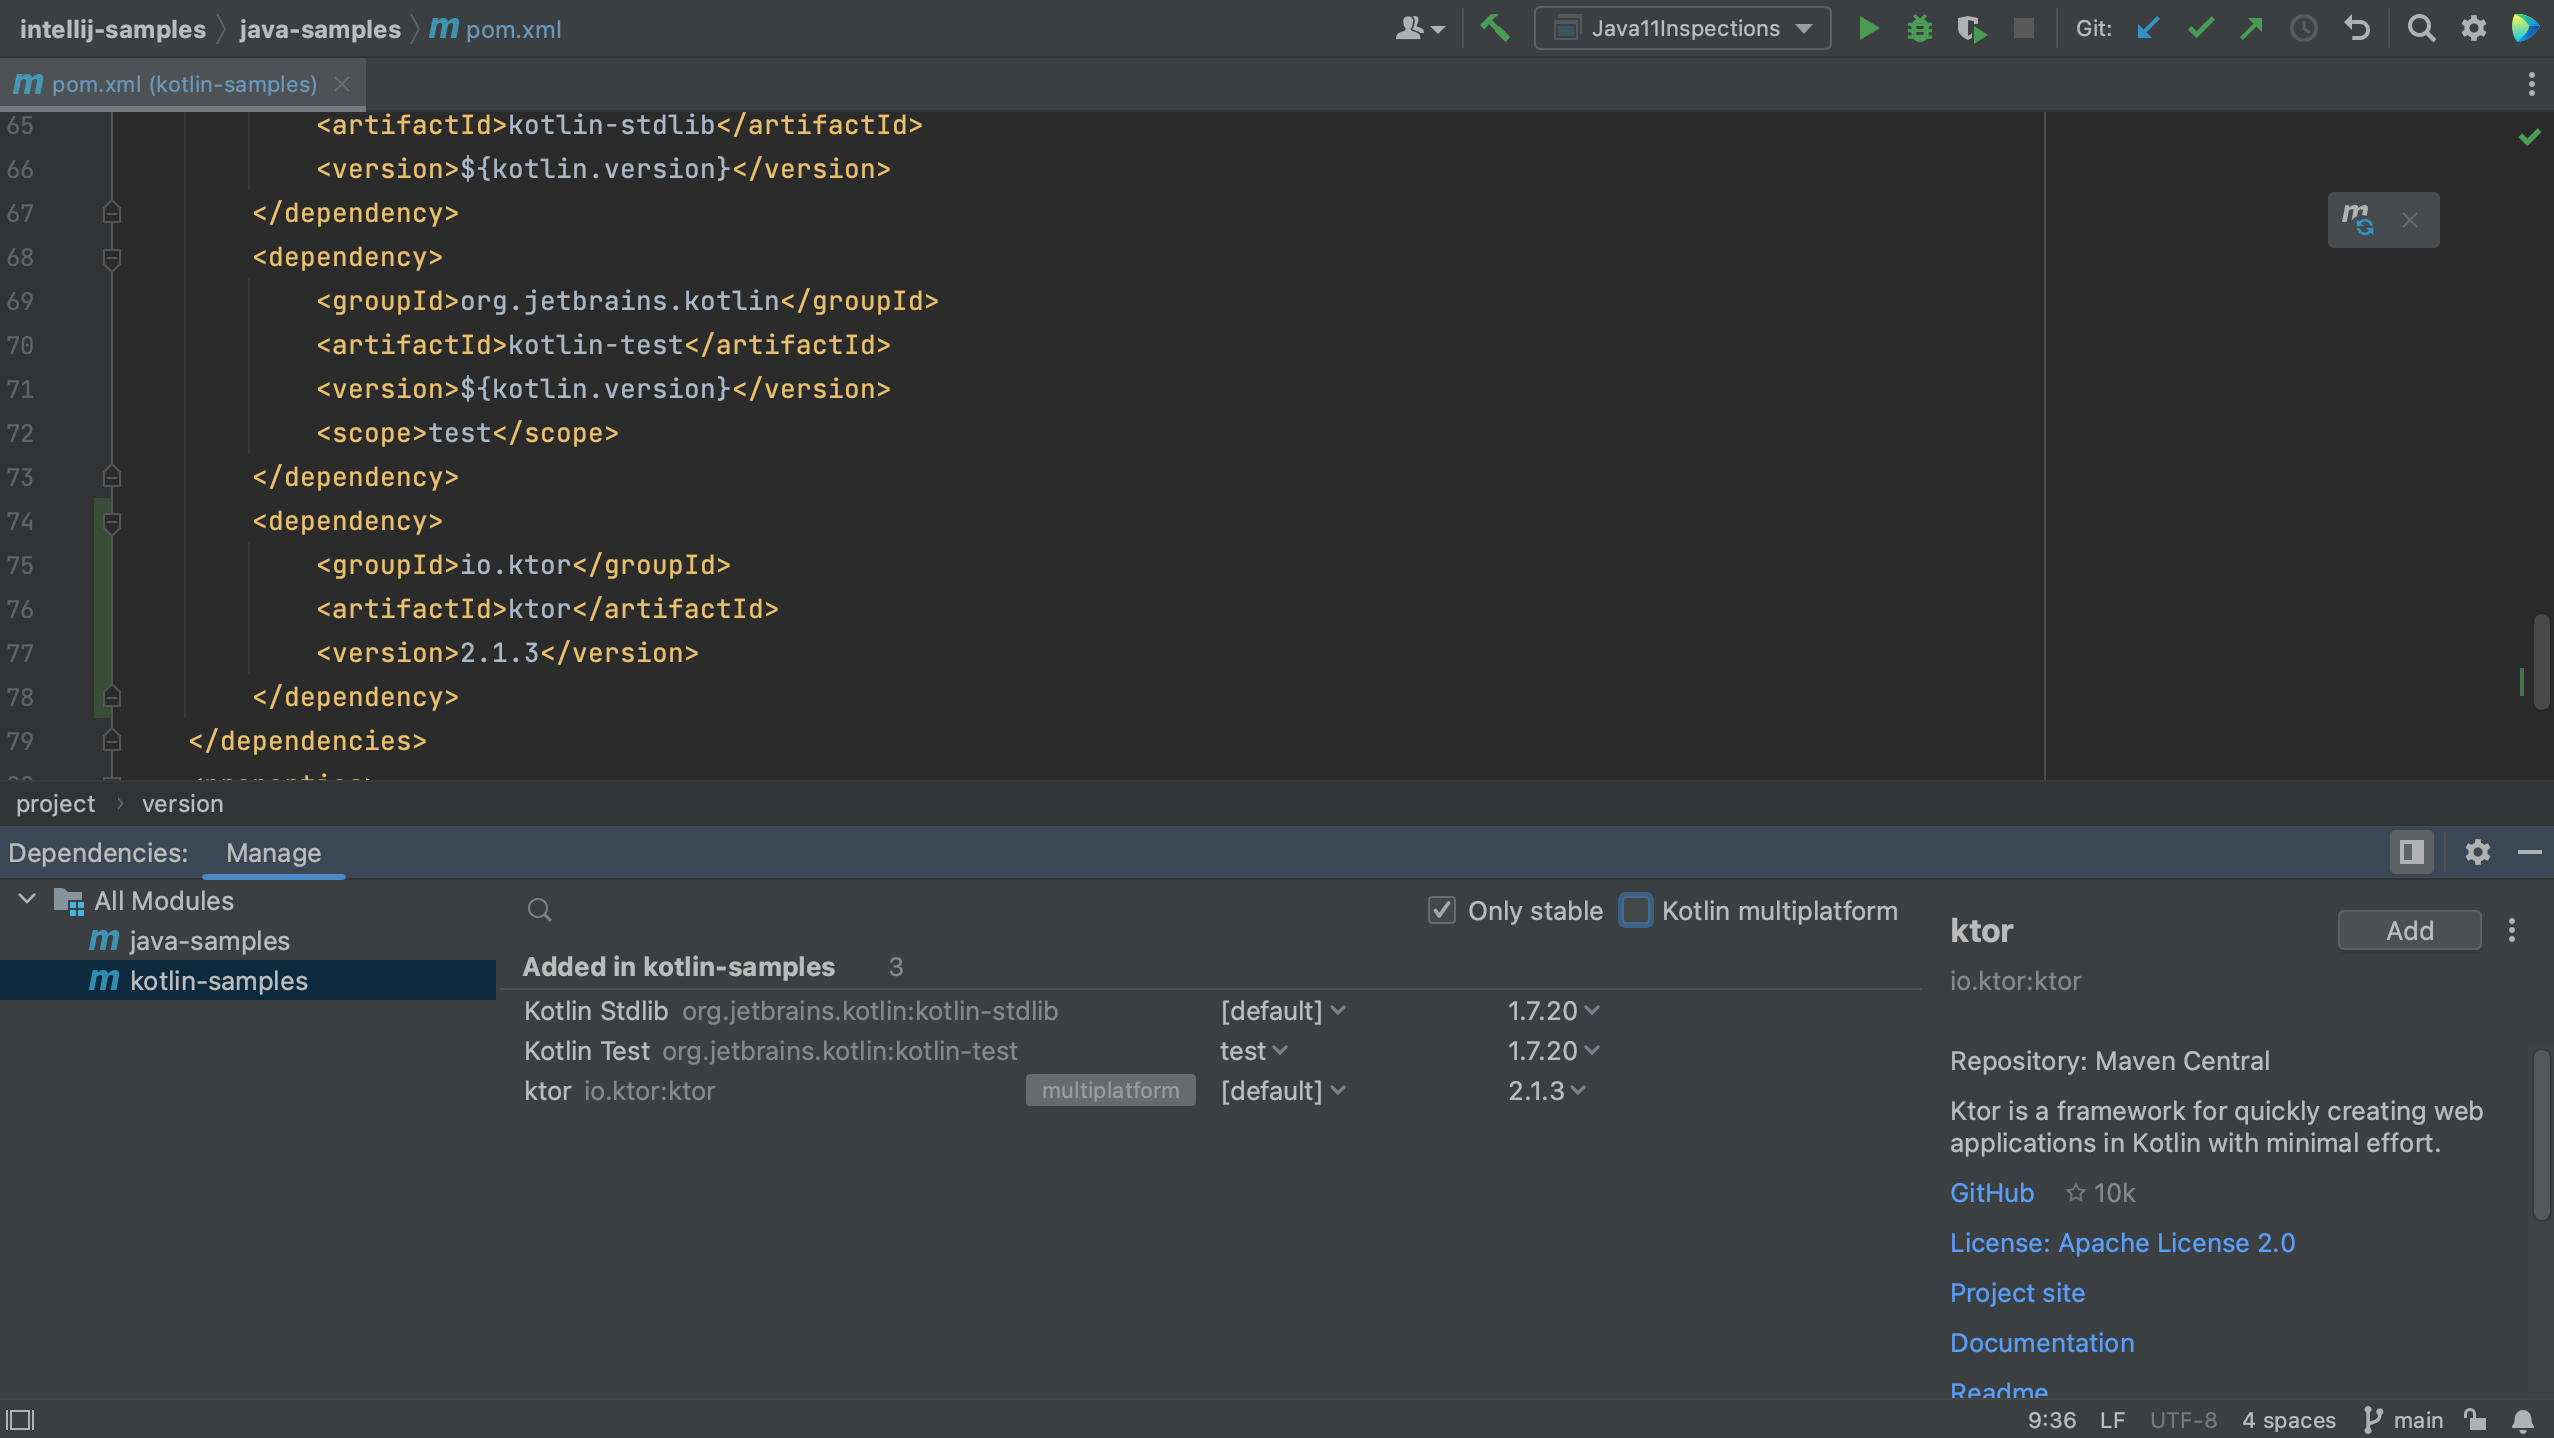Open License: Apache License 2.0 link
Screen dimensions: 2554x1438
2122,1243
